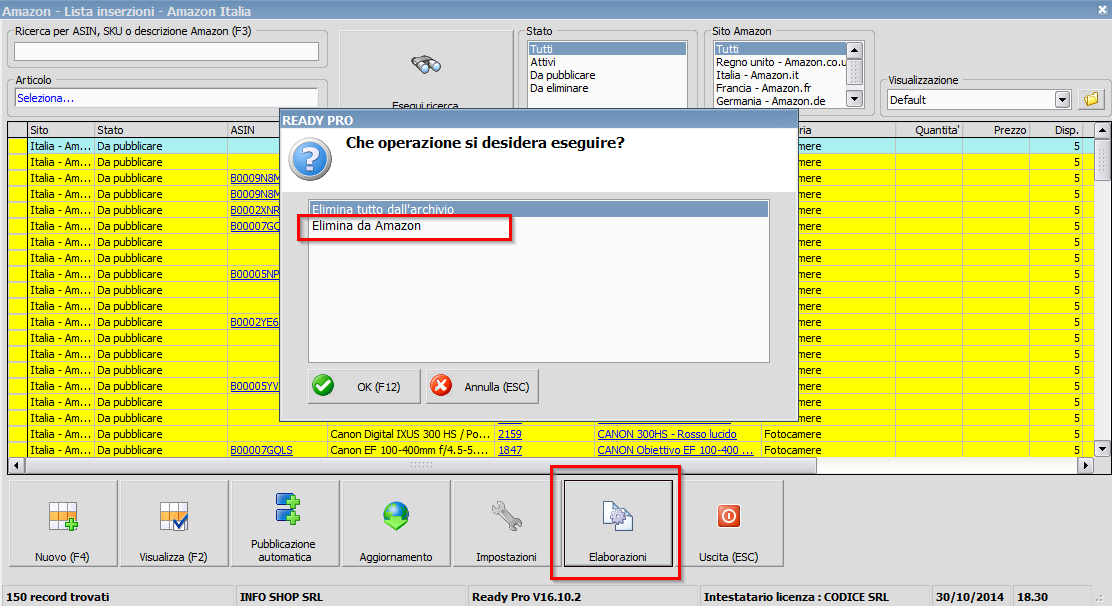
Task: Sort by the Disp. column header
Action: [1056, 130]
